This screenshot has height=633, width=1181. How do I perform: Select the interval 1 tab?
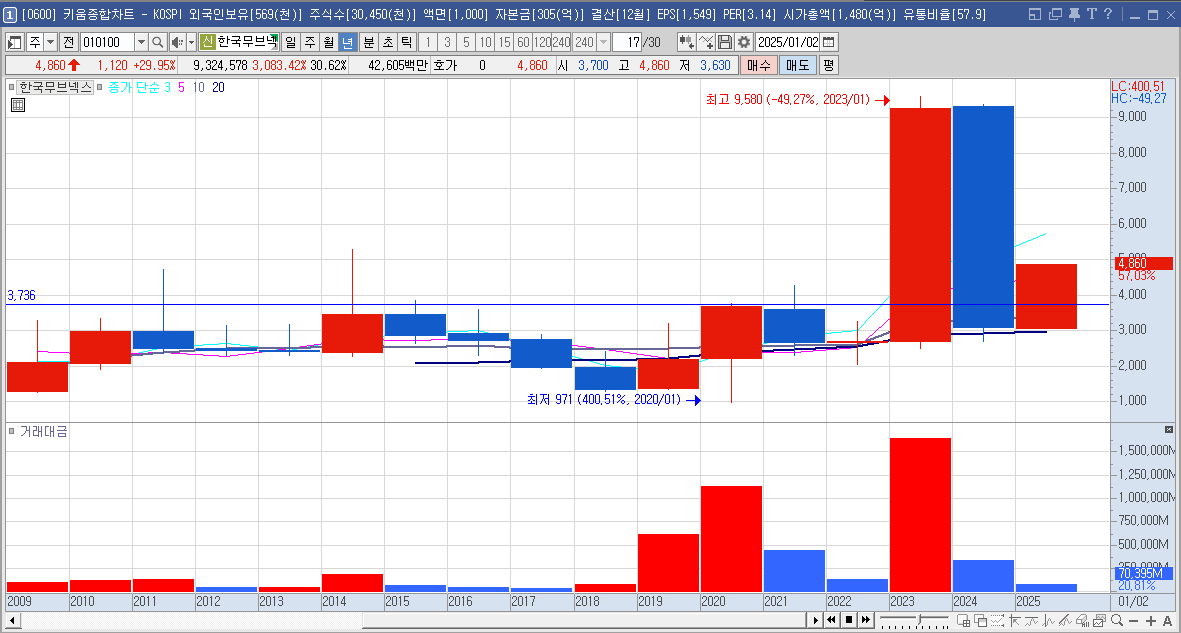[428, 42]
